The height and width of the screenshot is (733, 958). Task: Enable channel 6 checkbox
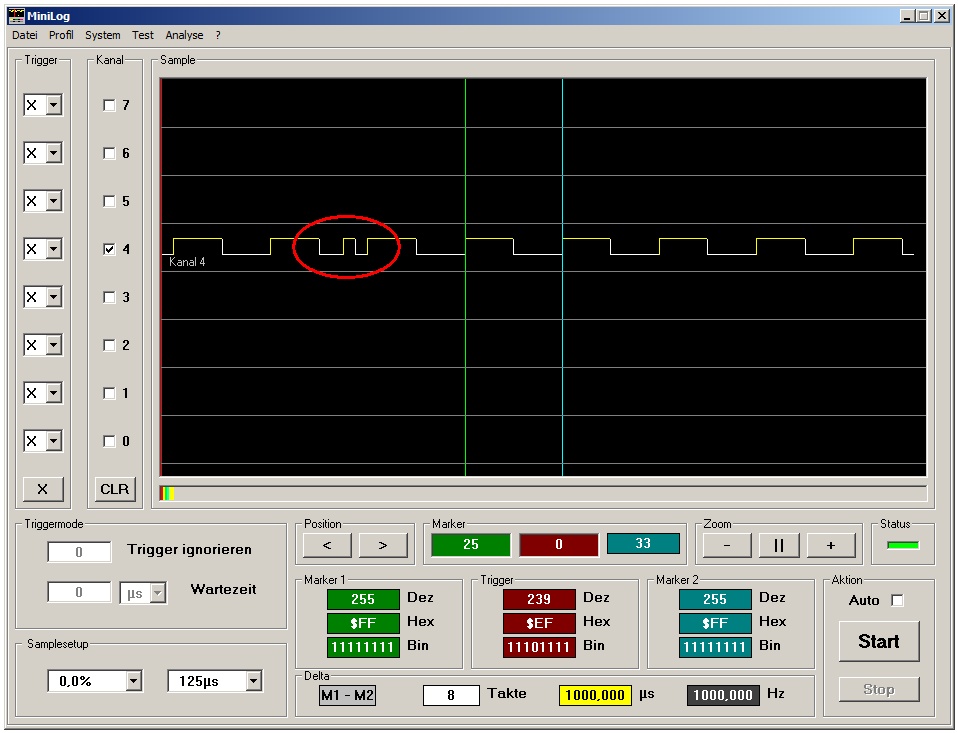pos(109,153)
